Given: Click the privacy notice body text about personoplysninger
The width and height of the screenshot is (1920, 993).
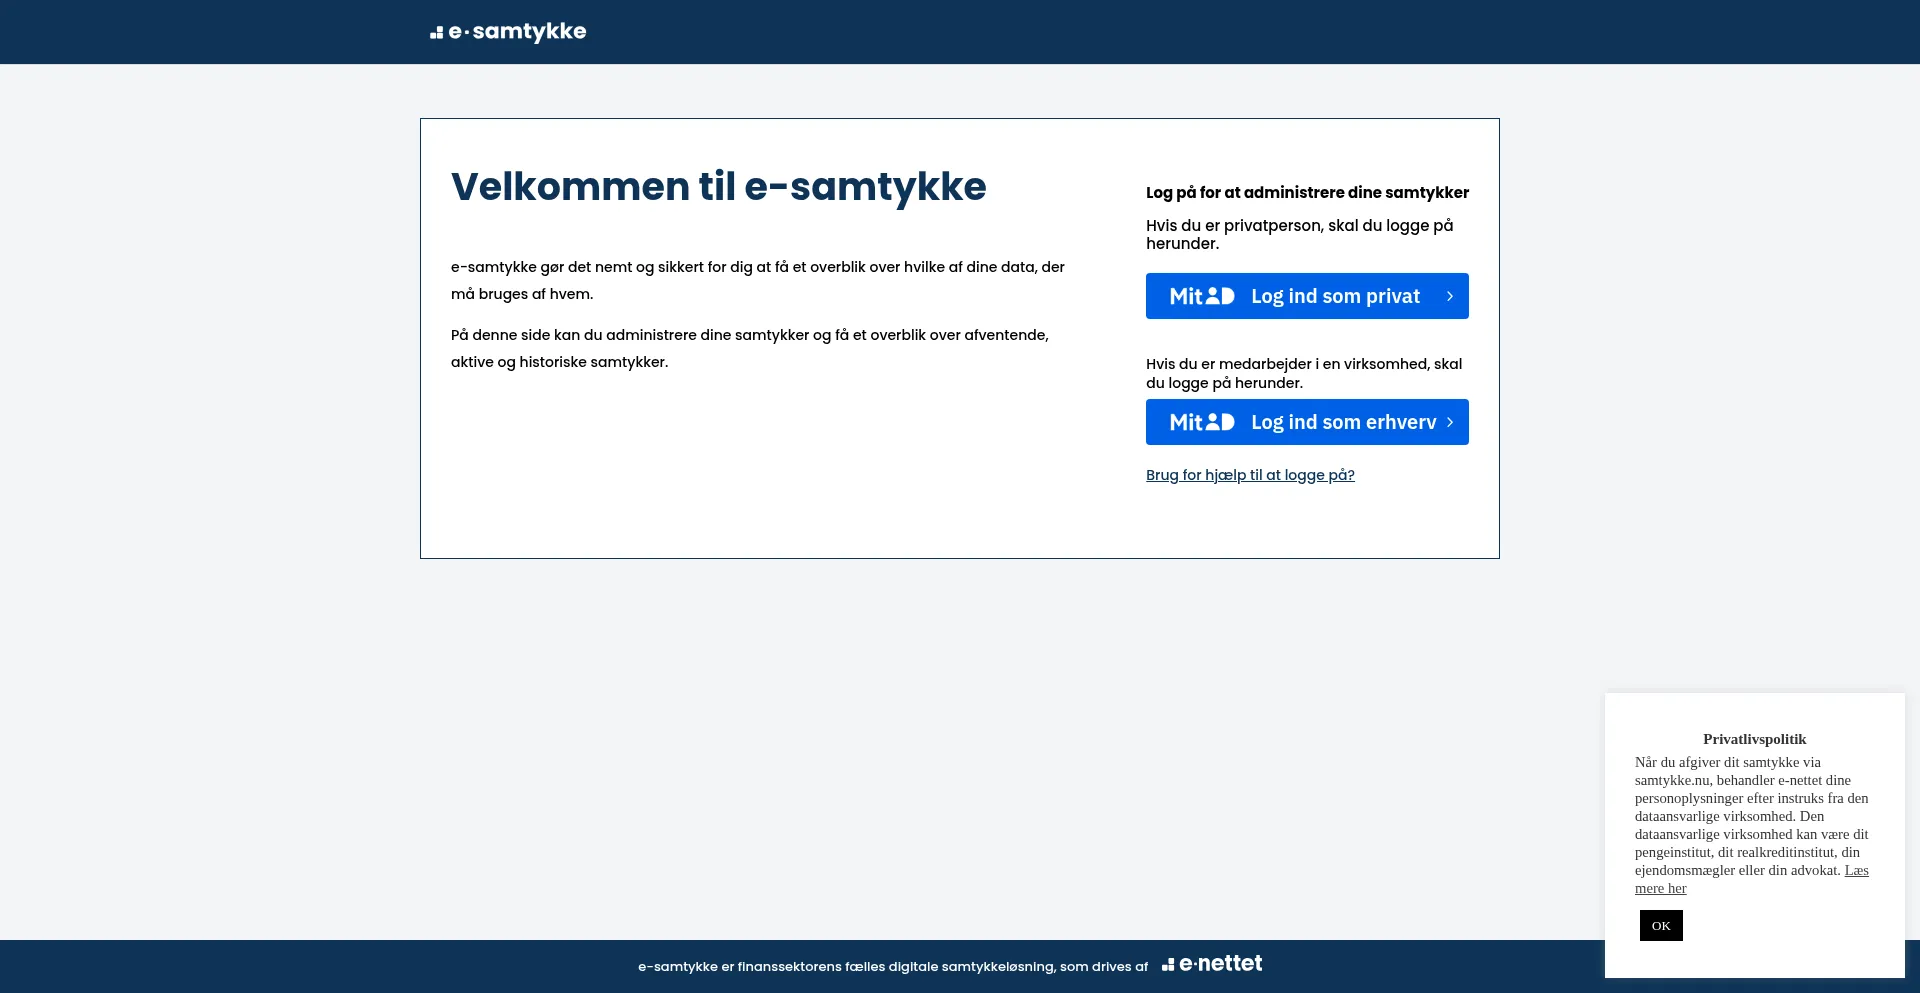Looking at the screenshot, I should point(1750,816).
